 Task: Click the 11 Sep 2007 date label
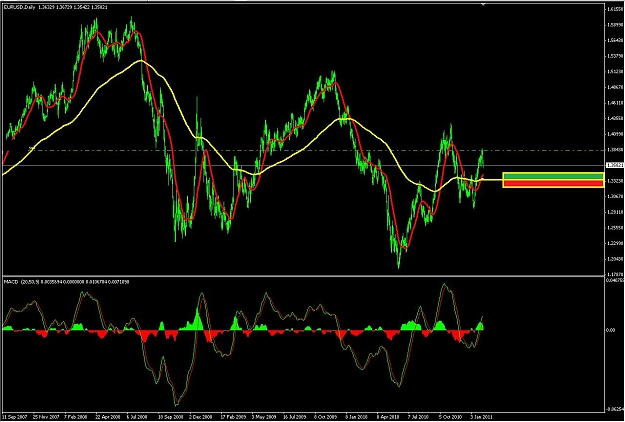tap(15, 416)
